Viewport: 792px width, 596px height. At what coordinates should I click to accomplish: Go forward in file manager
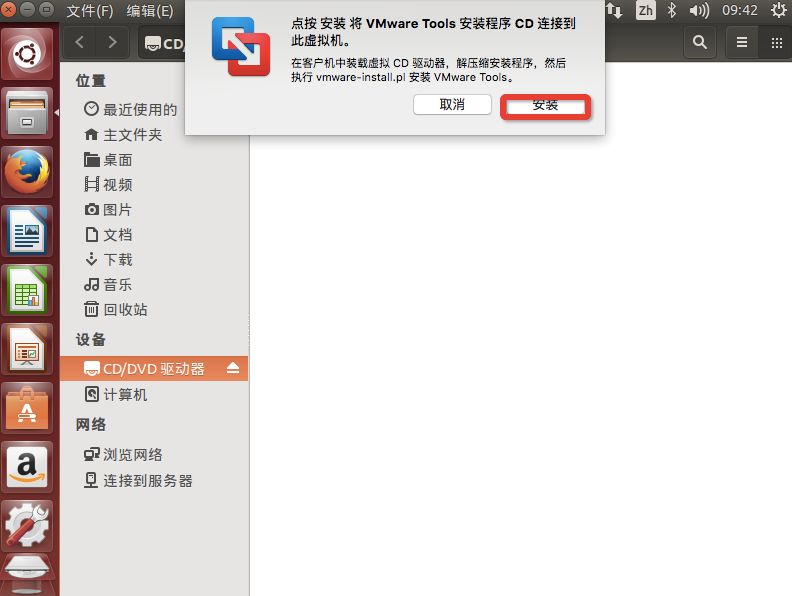tap(112, 42)
